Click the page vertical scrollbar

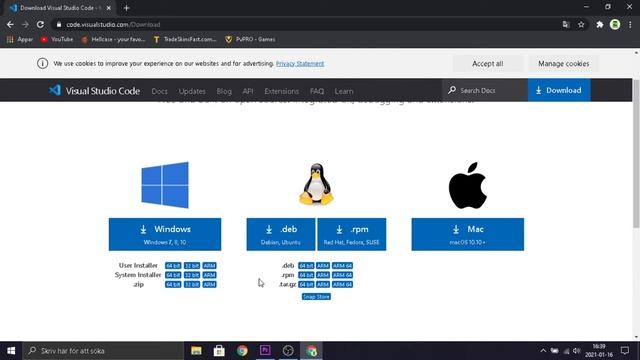636,153
